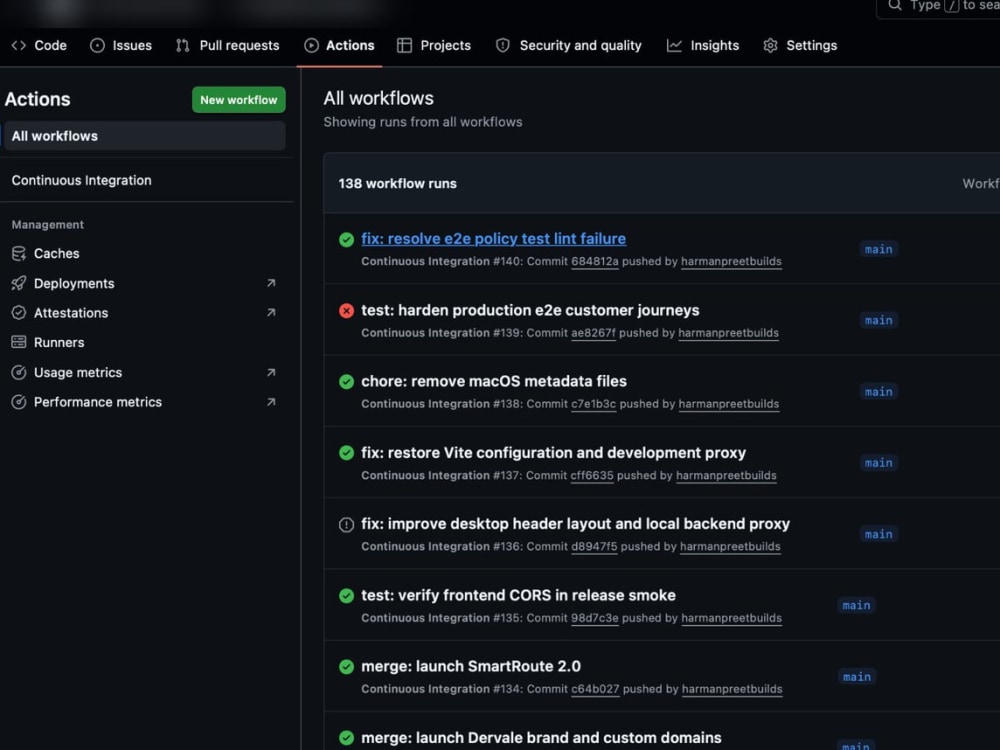Click the '138 workflow runs' heading text
Screen dimensions: 1000x750
(397, 184)
